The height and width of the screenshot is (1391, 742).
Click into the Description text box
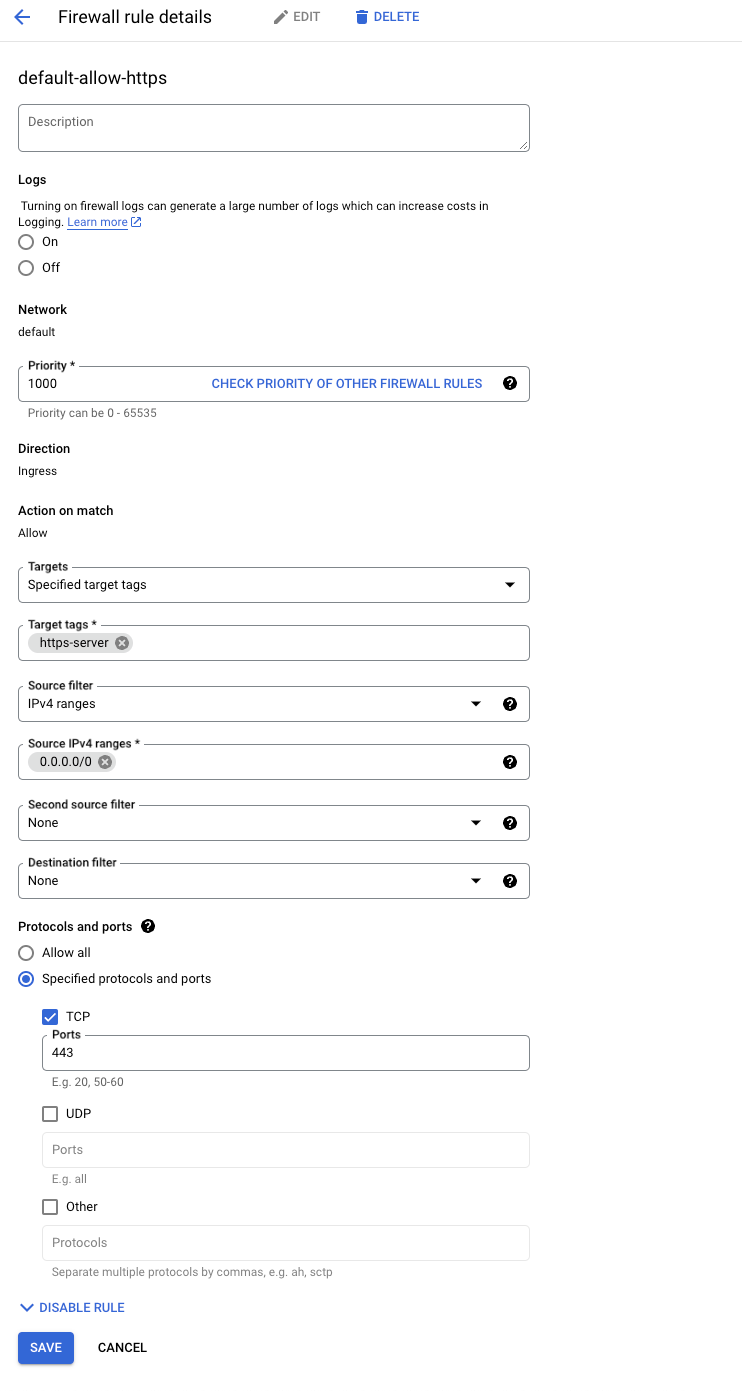click(273, 128)
